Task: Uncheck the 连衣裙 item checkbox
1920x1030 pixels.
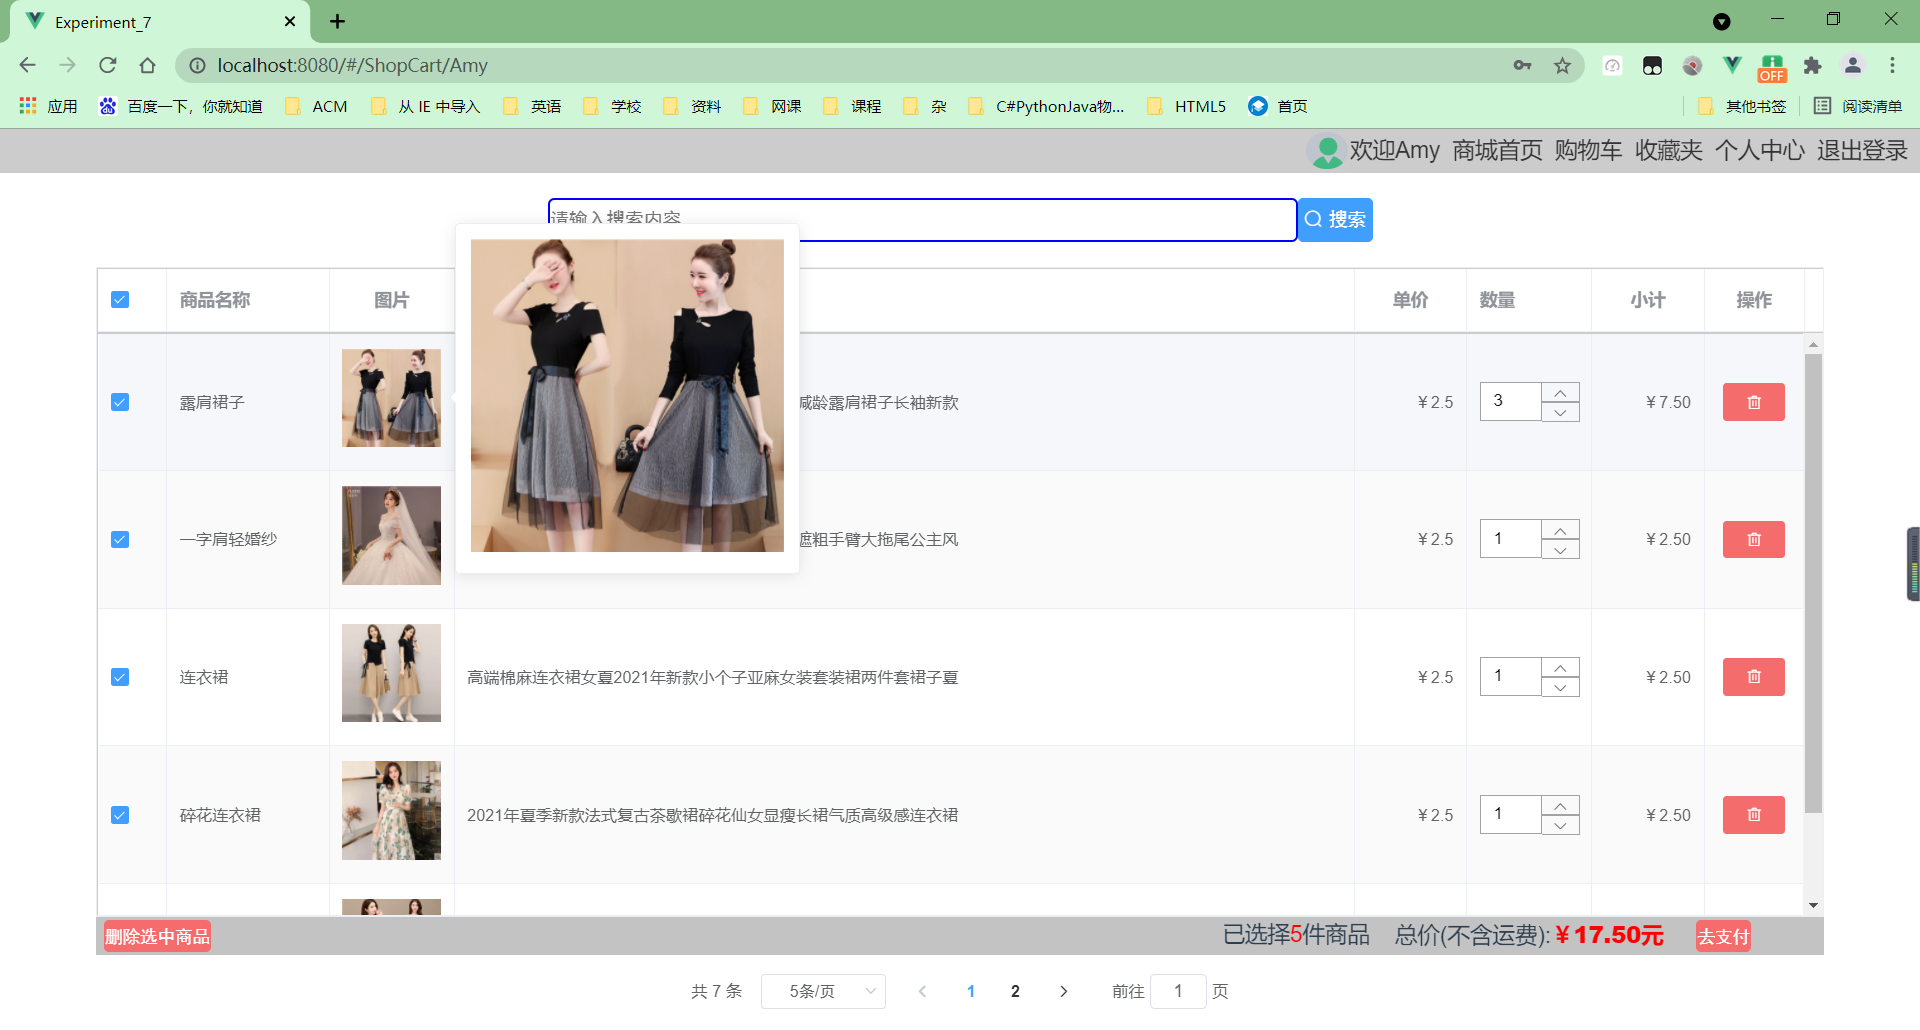Action: 120,676
